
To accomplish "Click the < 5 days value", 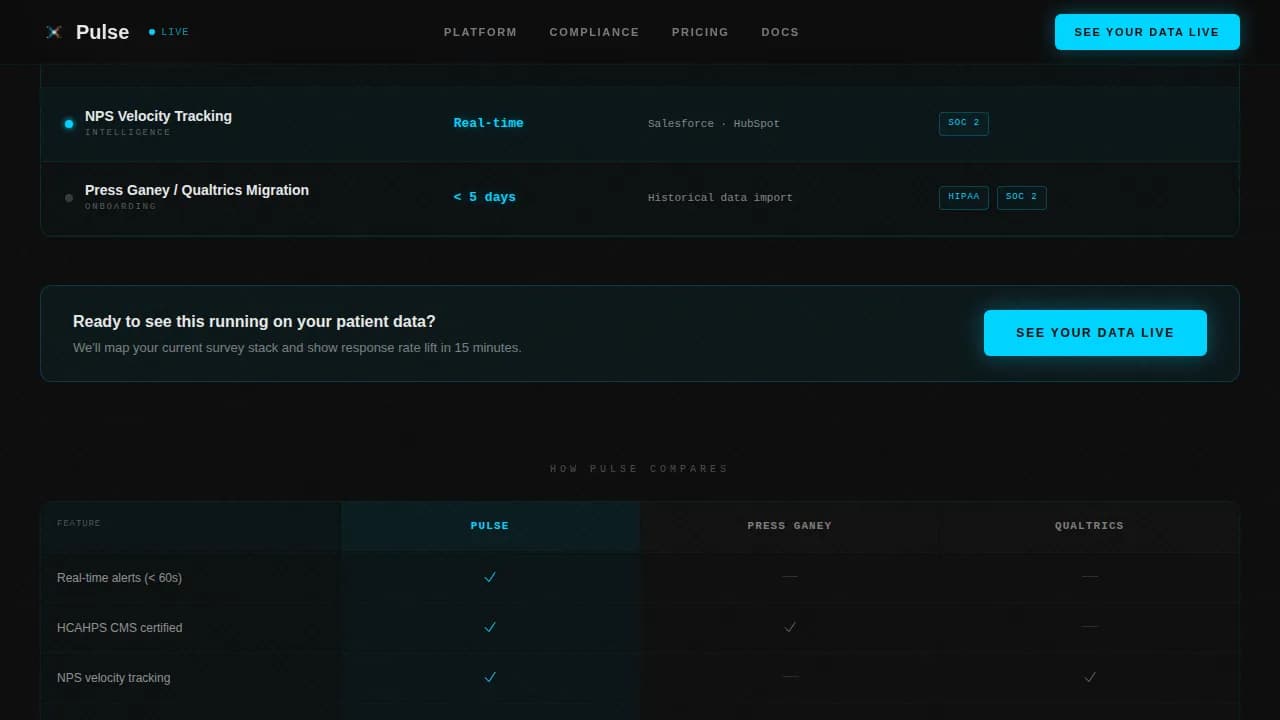I will pyautogui.click(x=484, y=197).
